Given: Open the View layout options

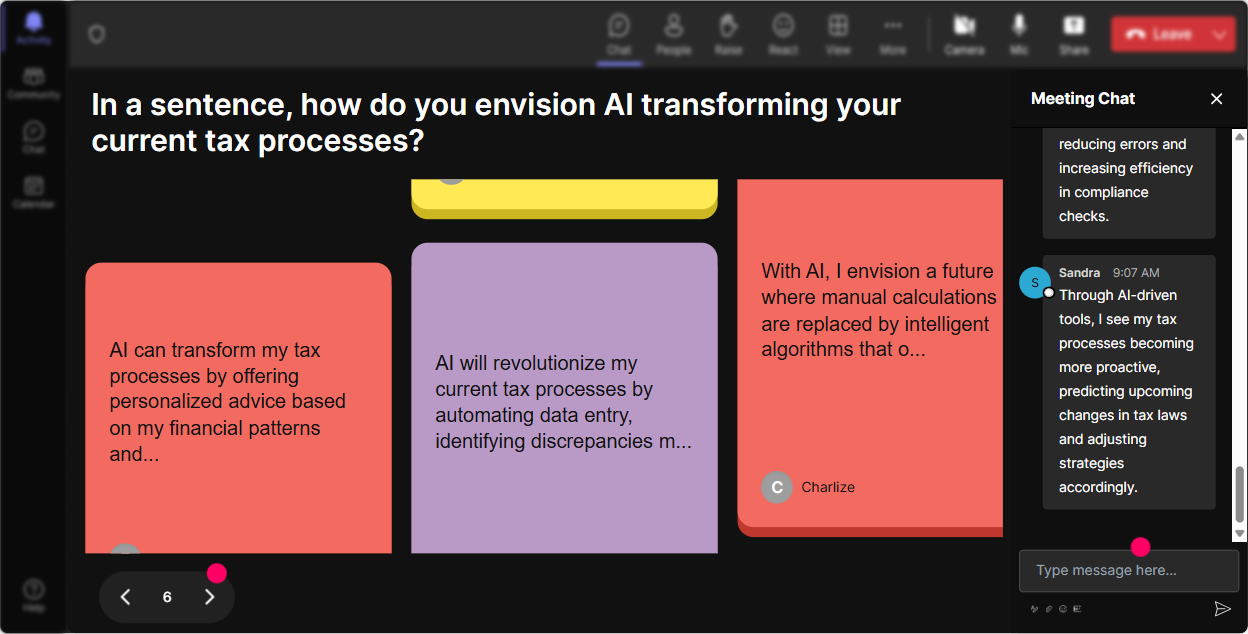Looking at the screenshot, I should click(x=838, y=34).
